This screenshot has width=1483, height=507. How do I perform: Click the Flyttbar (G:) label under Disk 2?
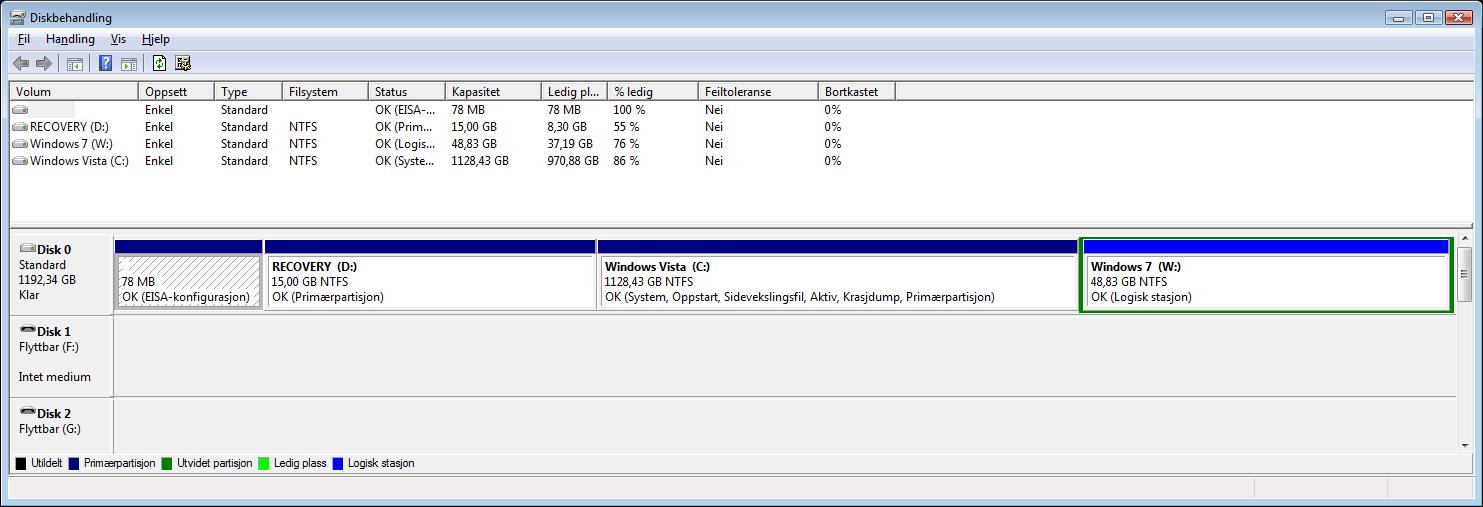[49, 429]
